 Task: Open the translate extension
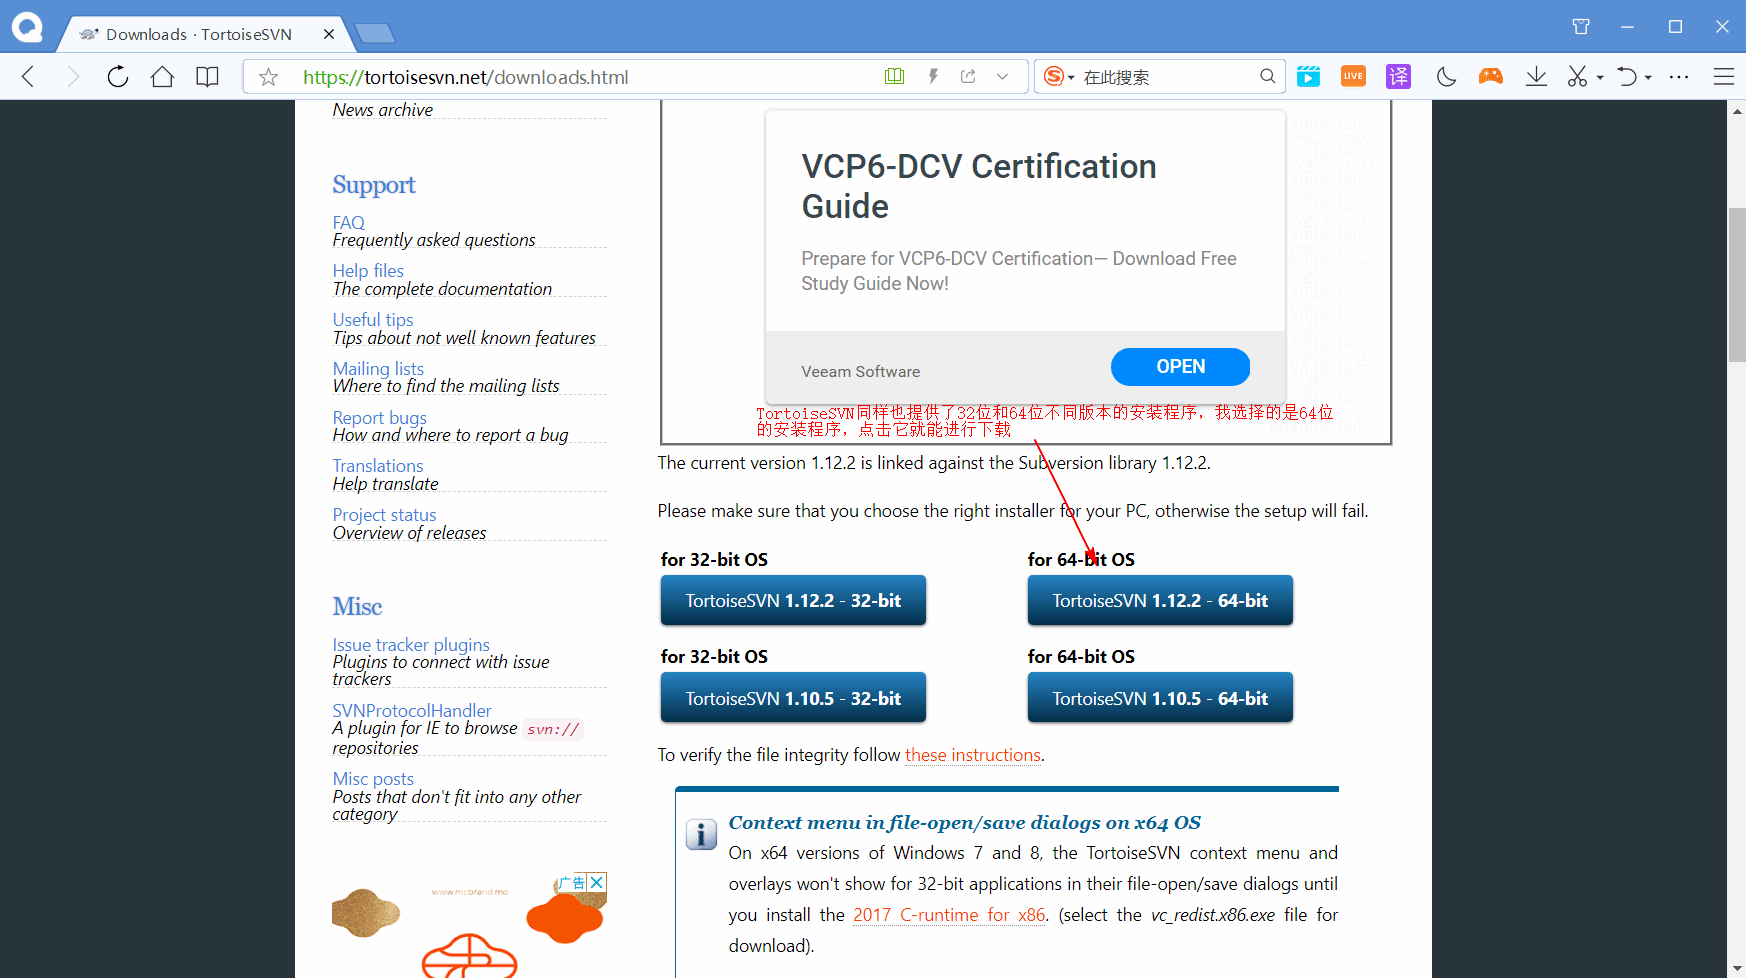1398,77
